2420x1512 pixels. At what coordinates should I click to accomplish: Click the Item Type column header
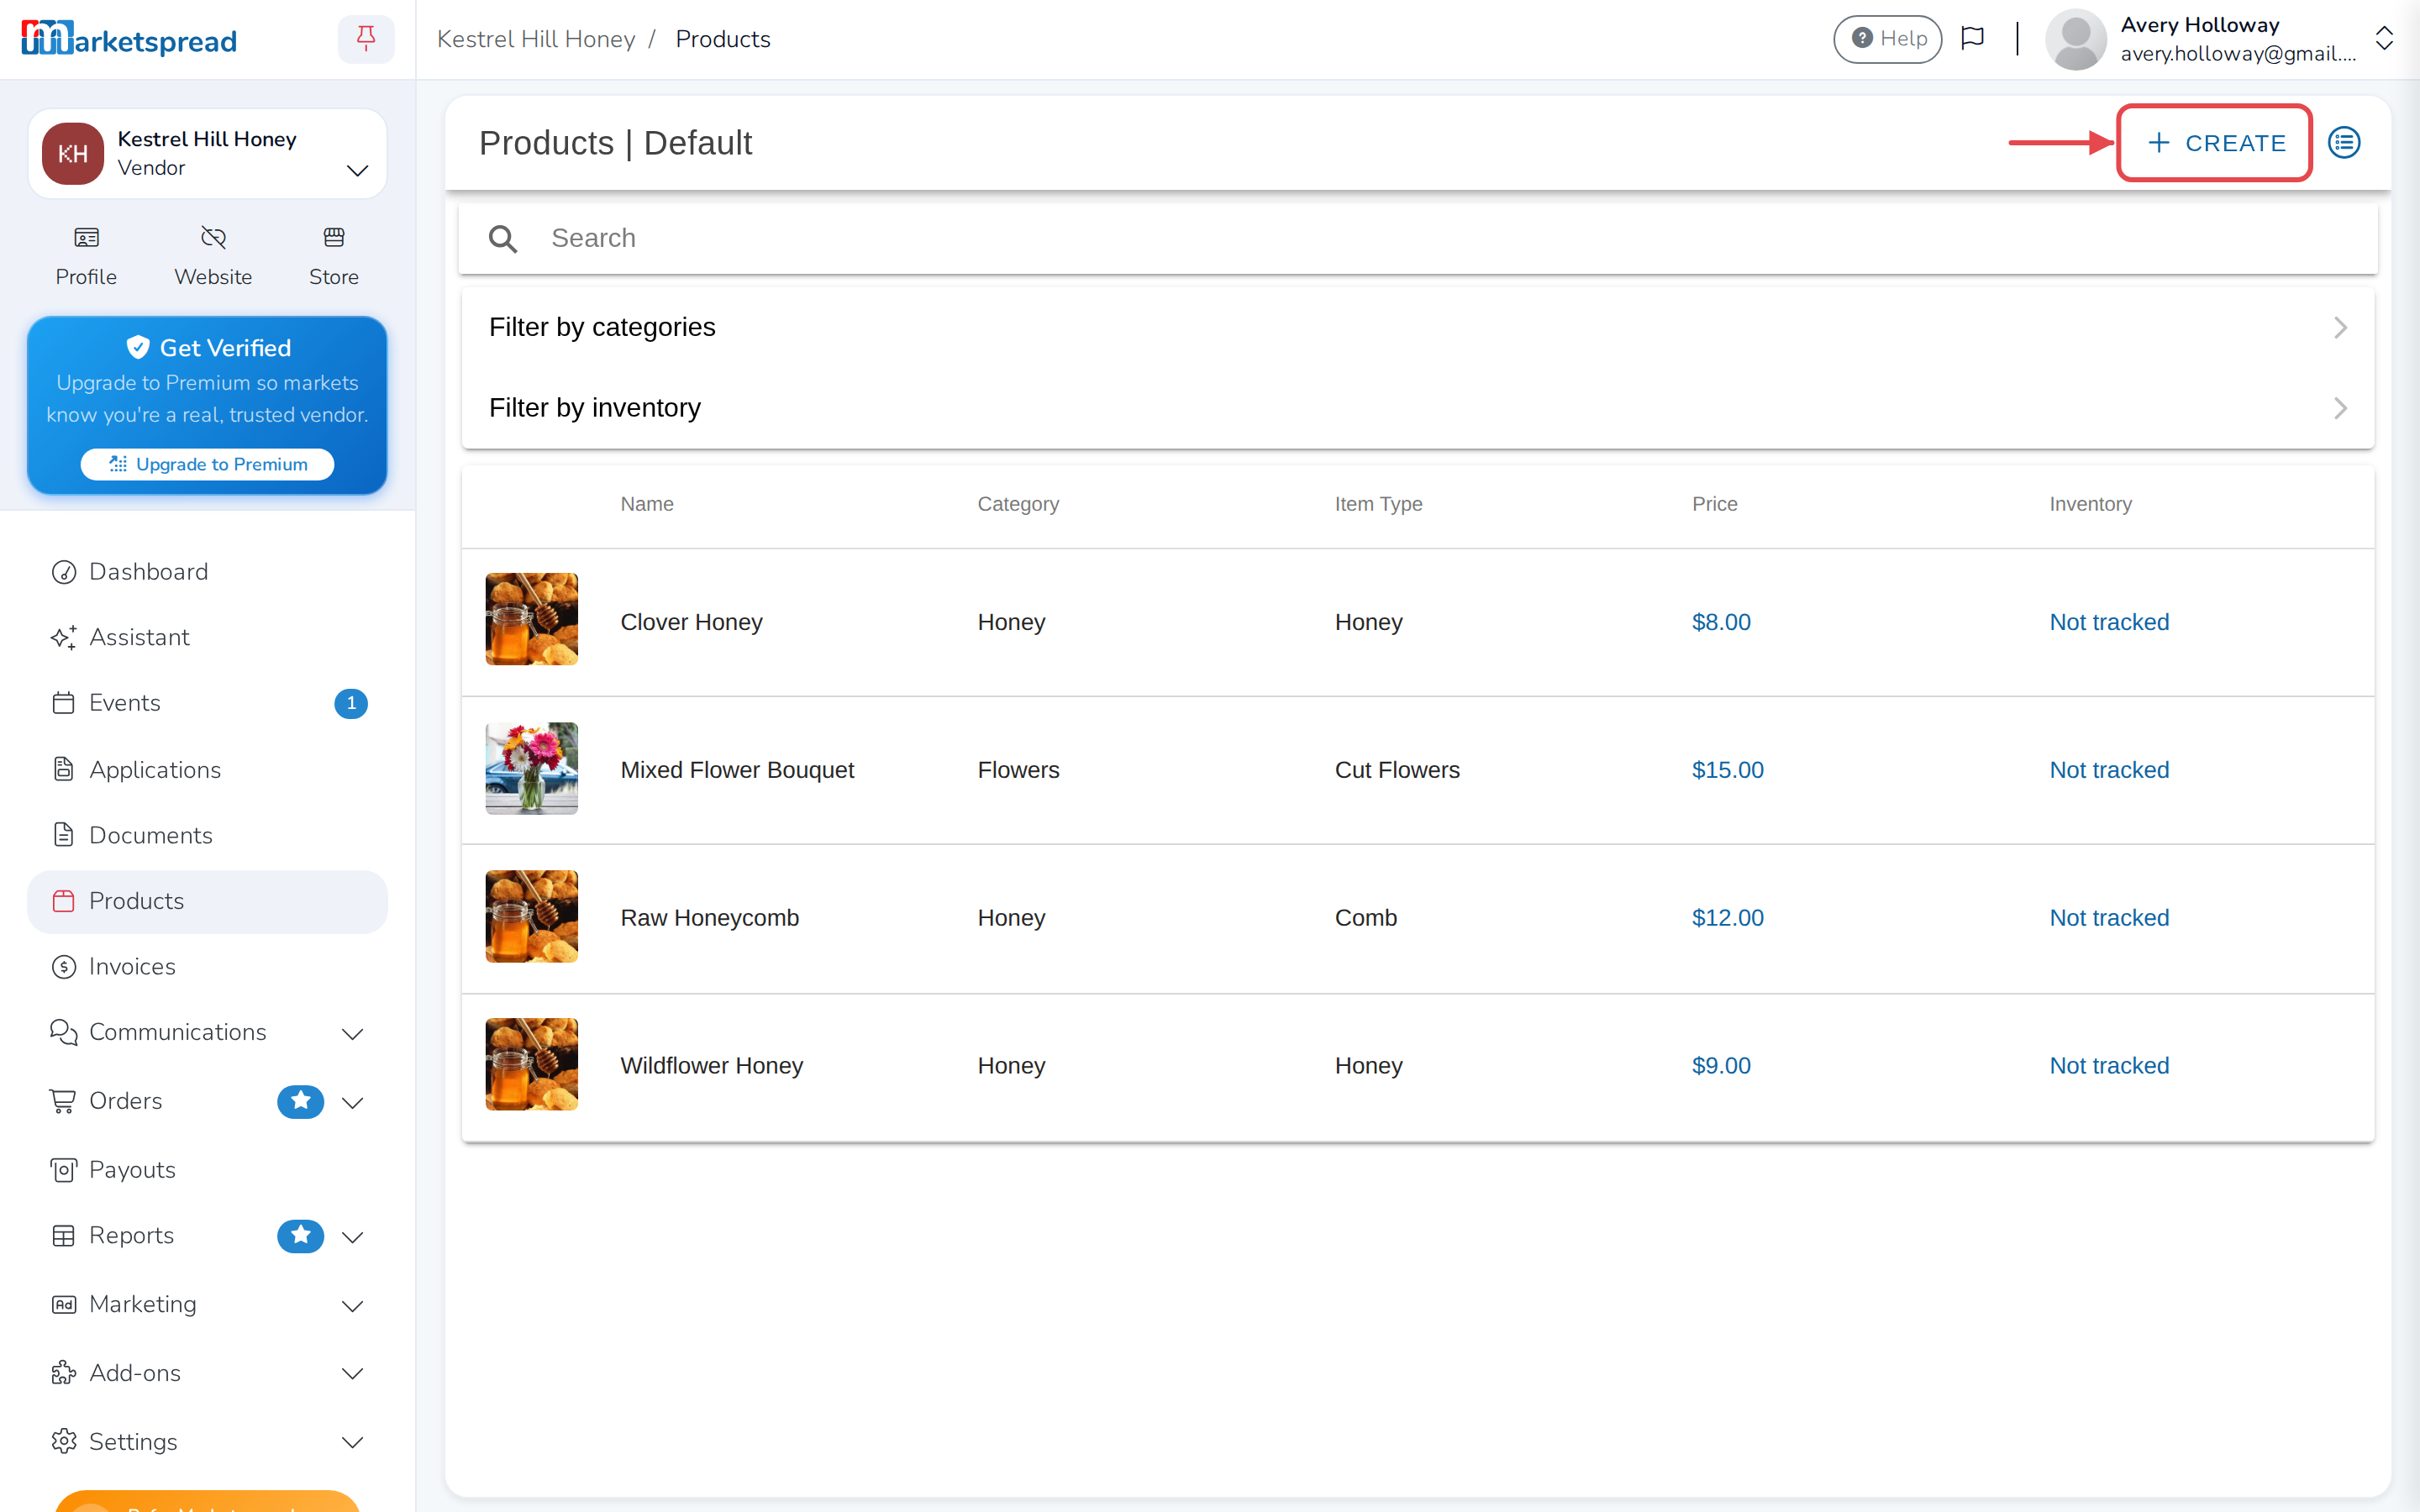(1378, 504)
